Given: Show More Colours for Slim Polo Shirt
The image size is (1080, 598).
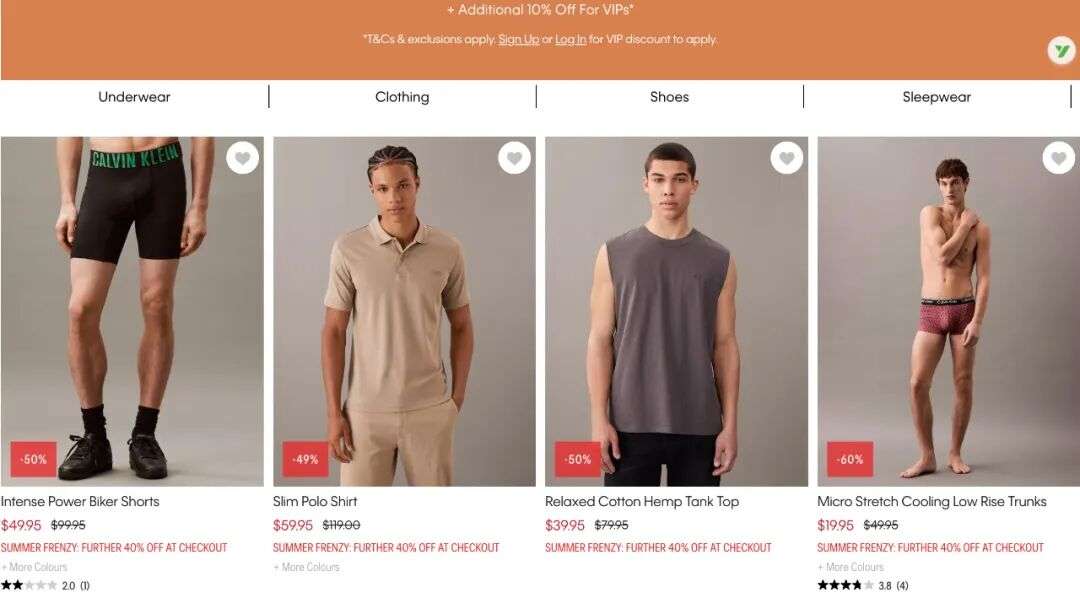Looking at the screenshot, I should click(307, 567).
